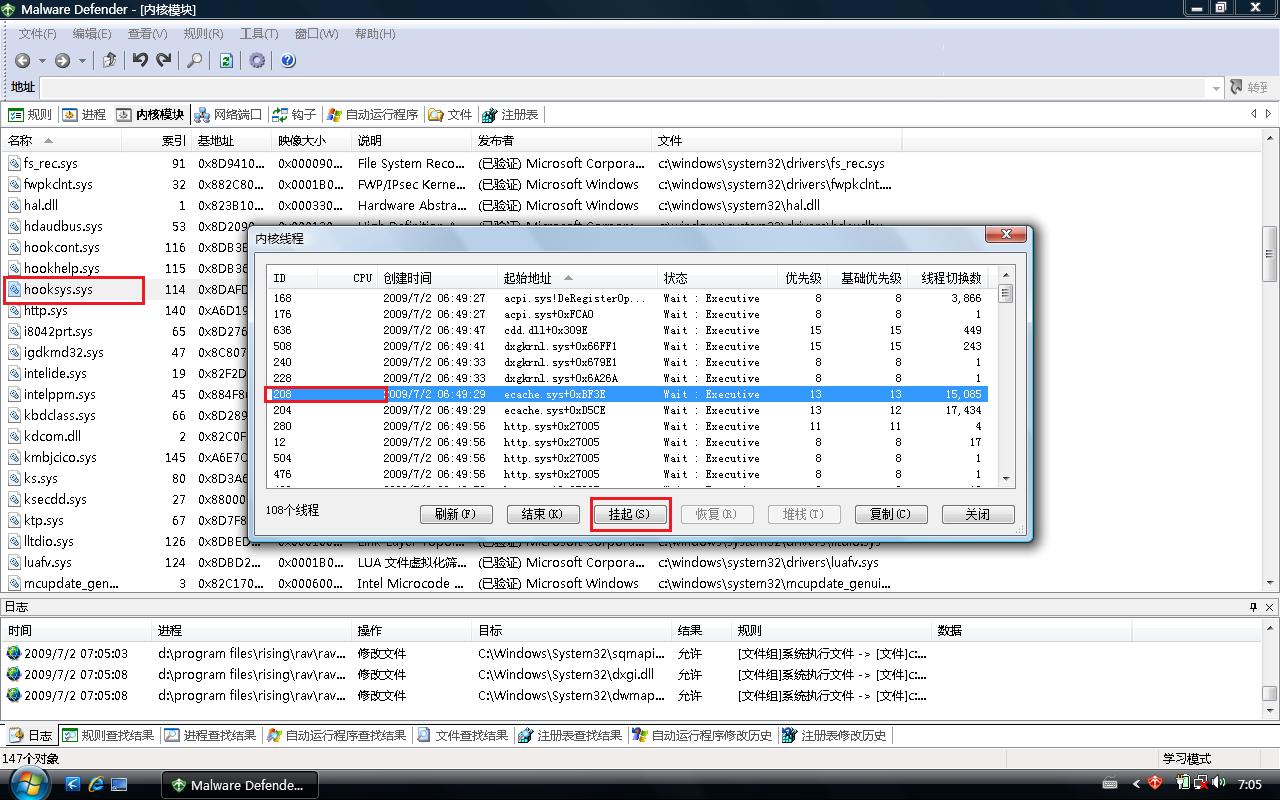Click the Forward navigation arrow icon
The width and height of the screenshot is (1280, 800).
point(62,61)
